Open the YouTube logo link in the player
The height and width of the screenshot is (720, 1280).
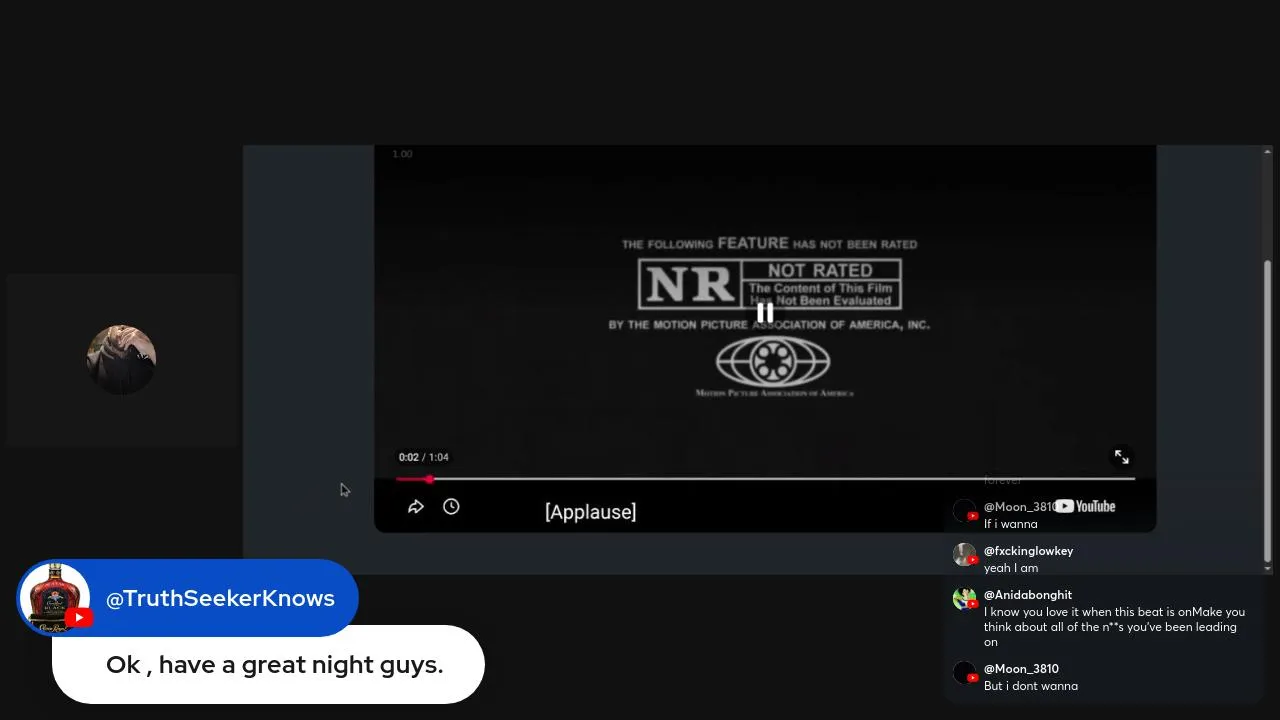click(1085, 506)
